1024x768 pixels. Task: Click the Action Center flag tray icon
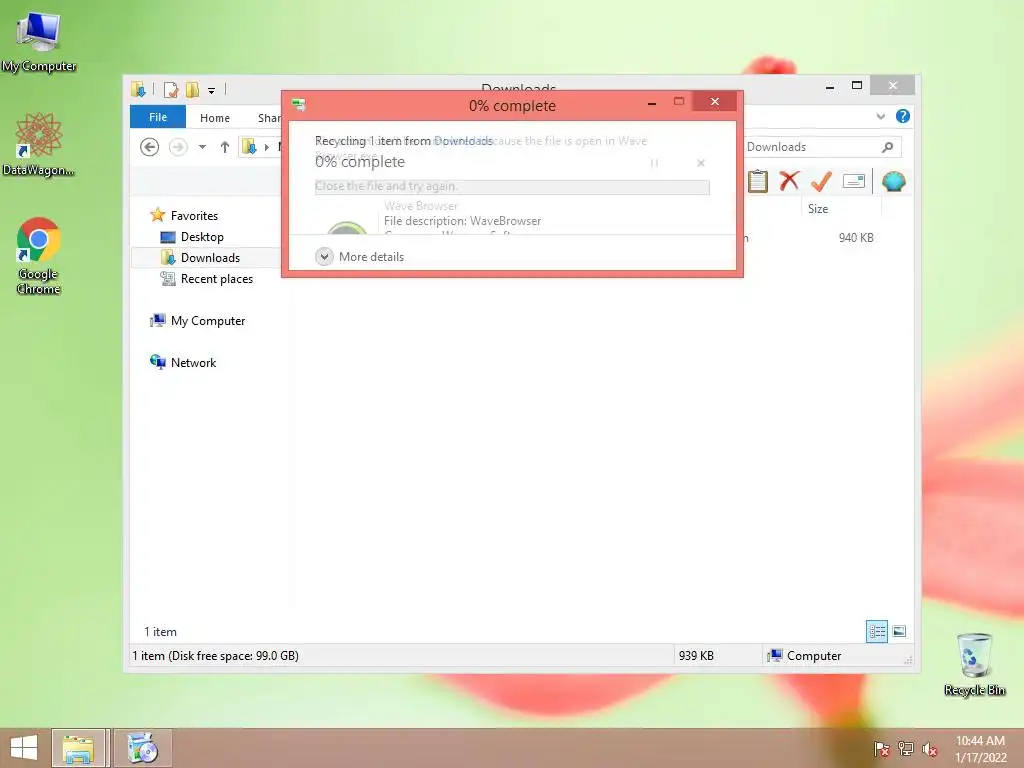(x=881, y=749)
